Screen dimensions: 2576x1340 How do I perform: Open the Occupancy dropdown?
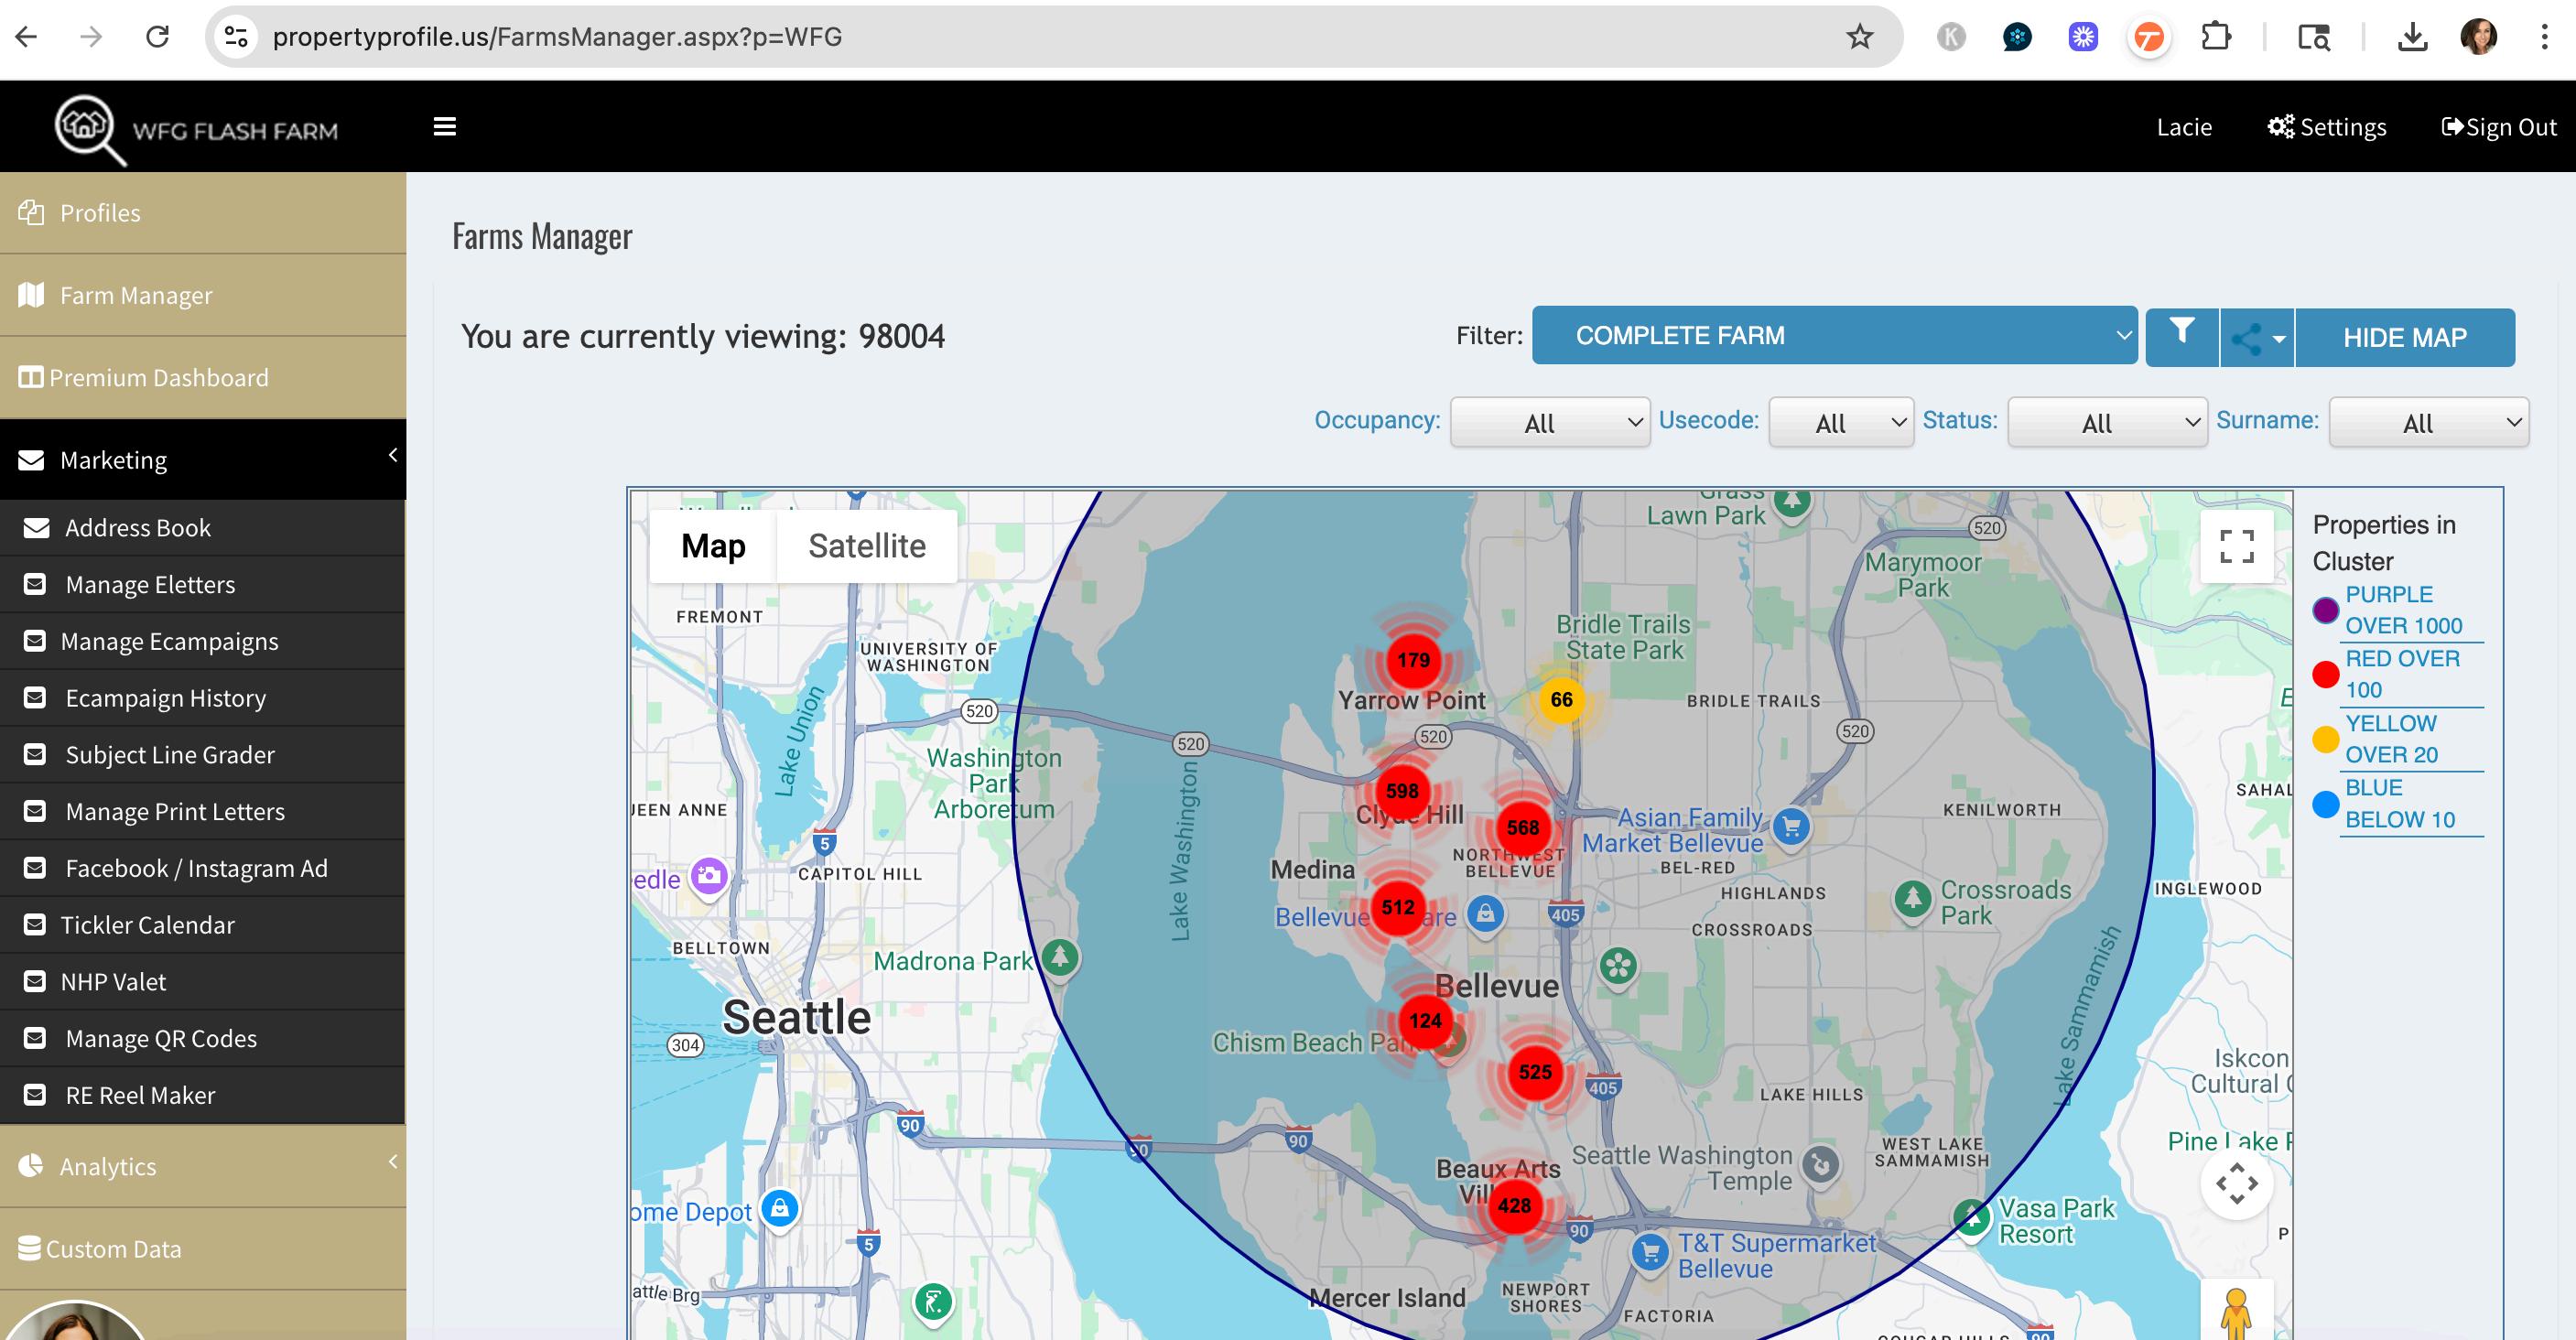click(x=1549, y=423)
